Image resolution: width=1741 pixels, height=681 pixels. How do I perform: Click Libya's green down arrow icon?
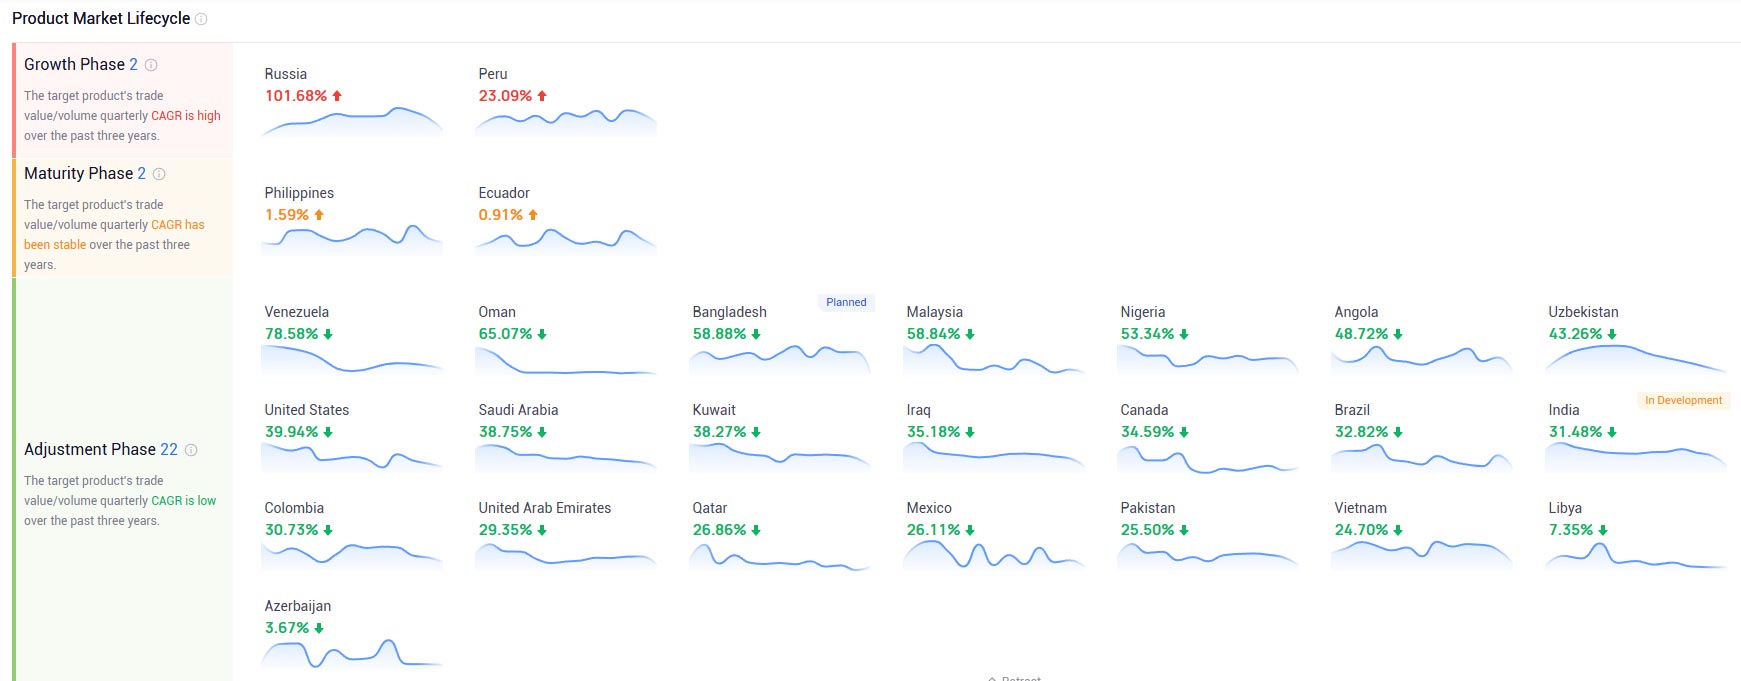[1603, 530]
